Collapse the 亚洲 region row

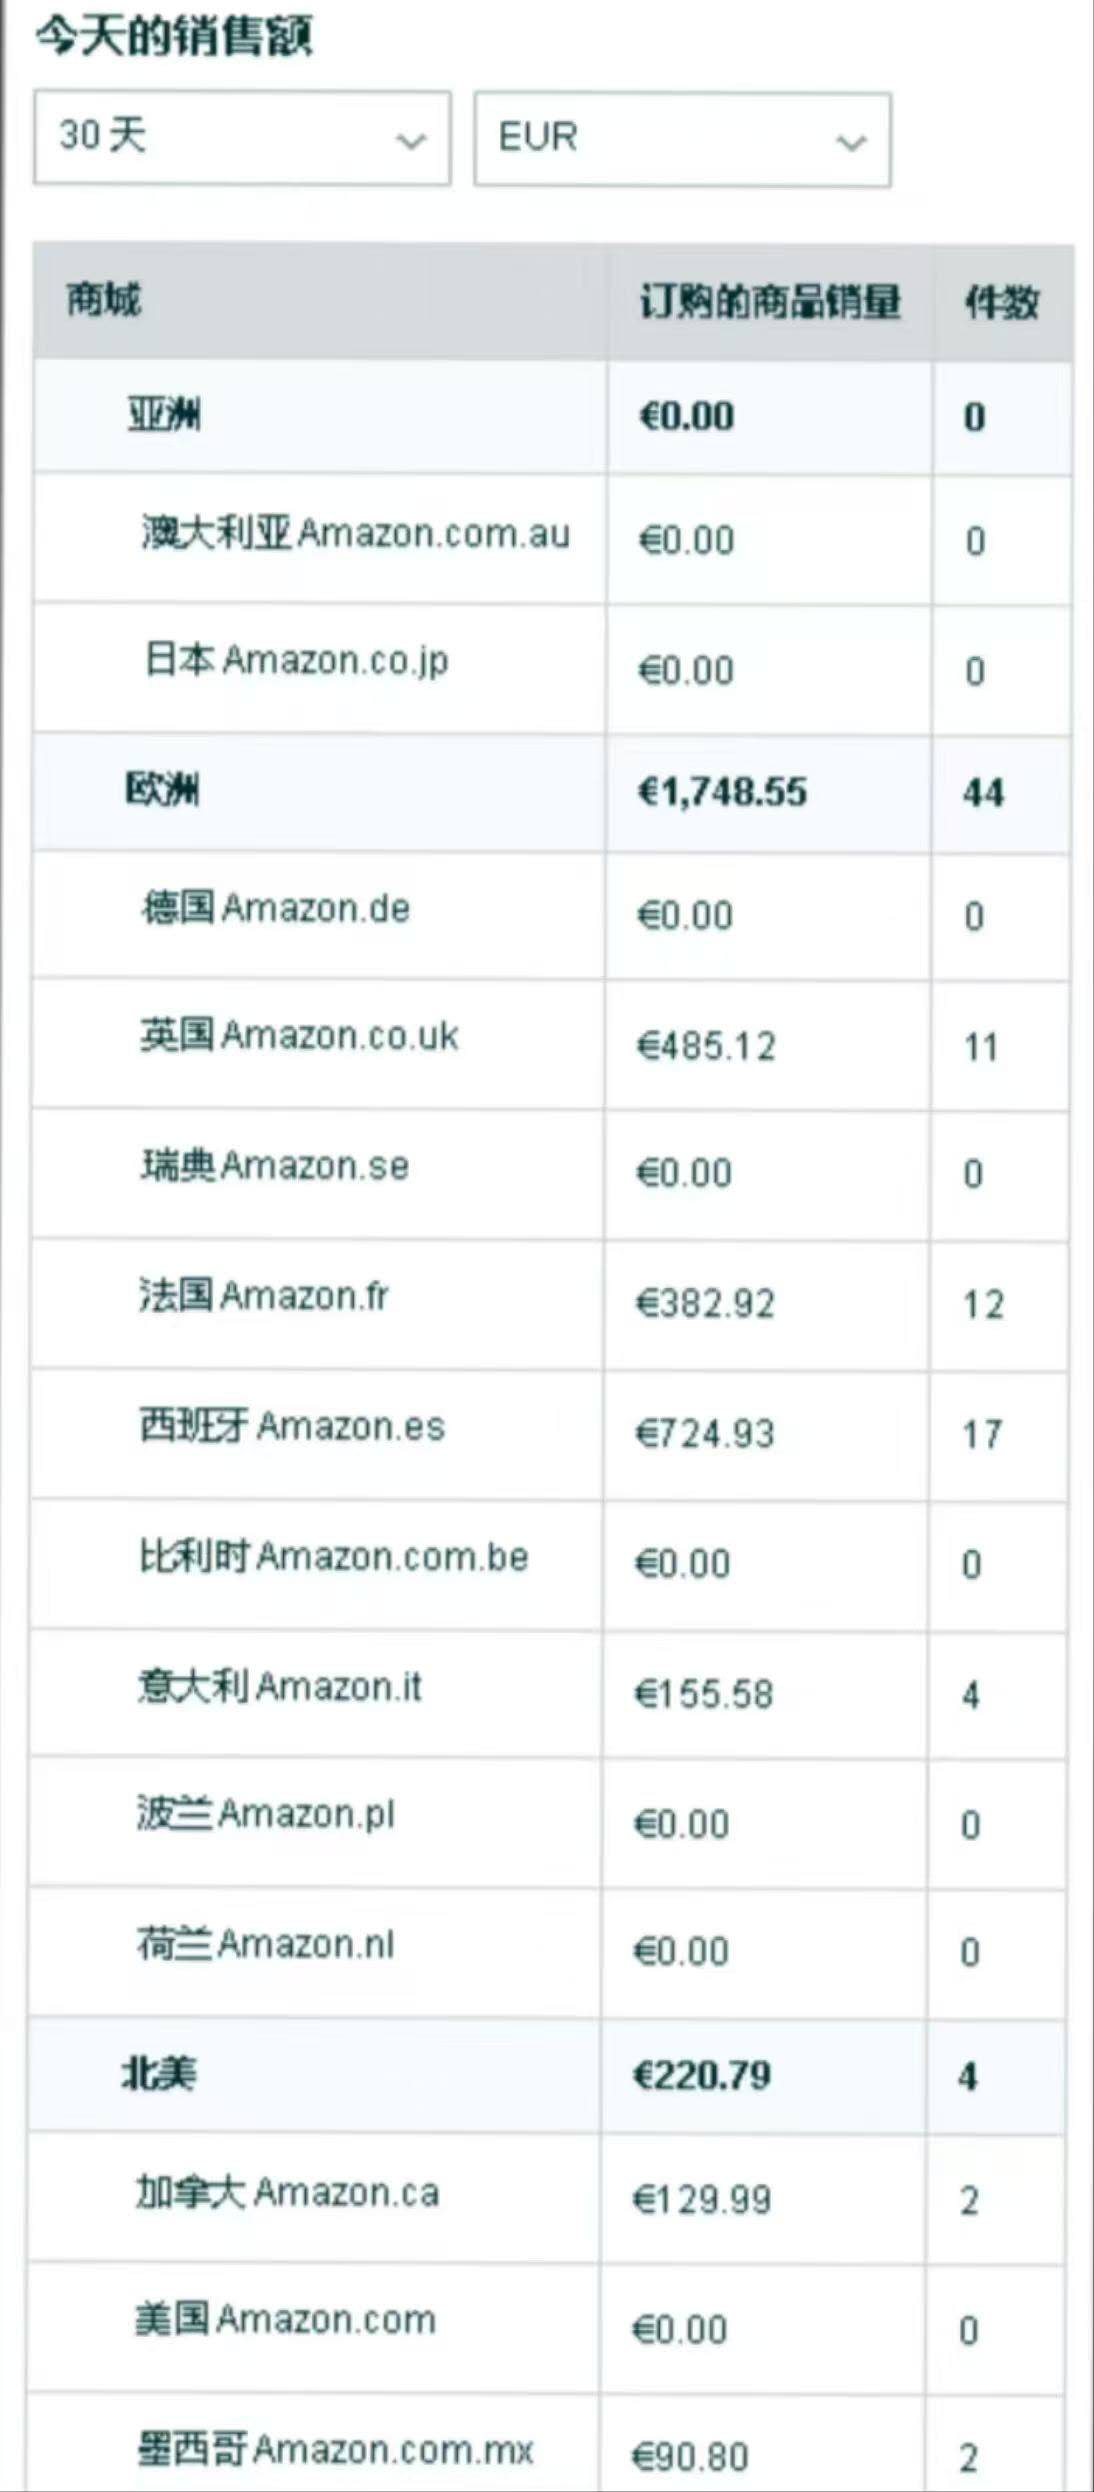(x=164, y=414)
